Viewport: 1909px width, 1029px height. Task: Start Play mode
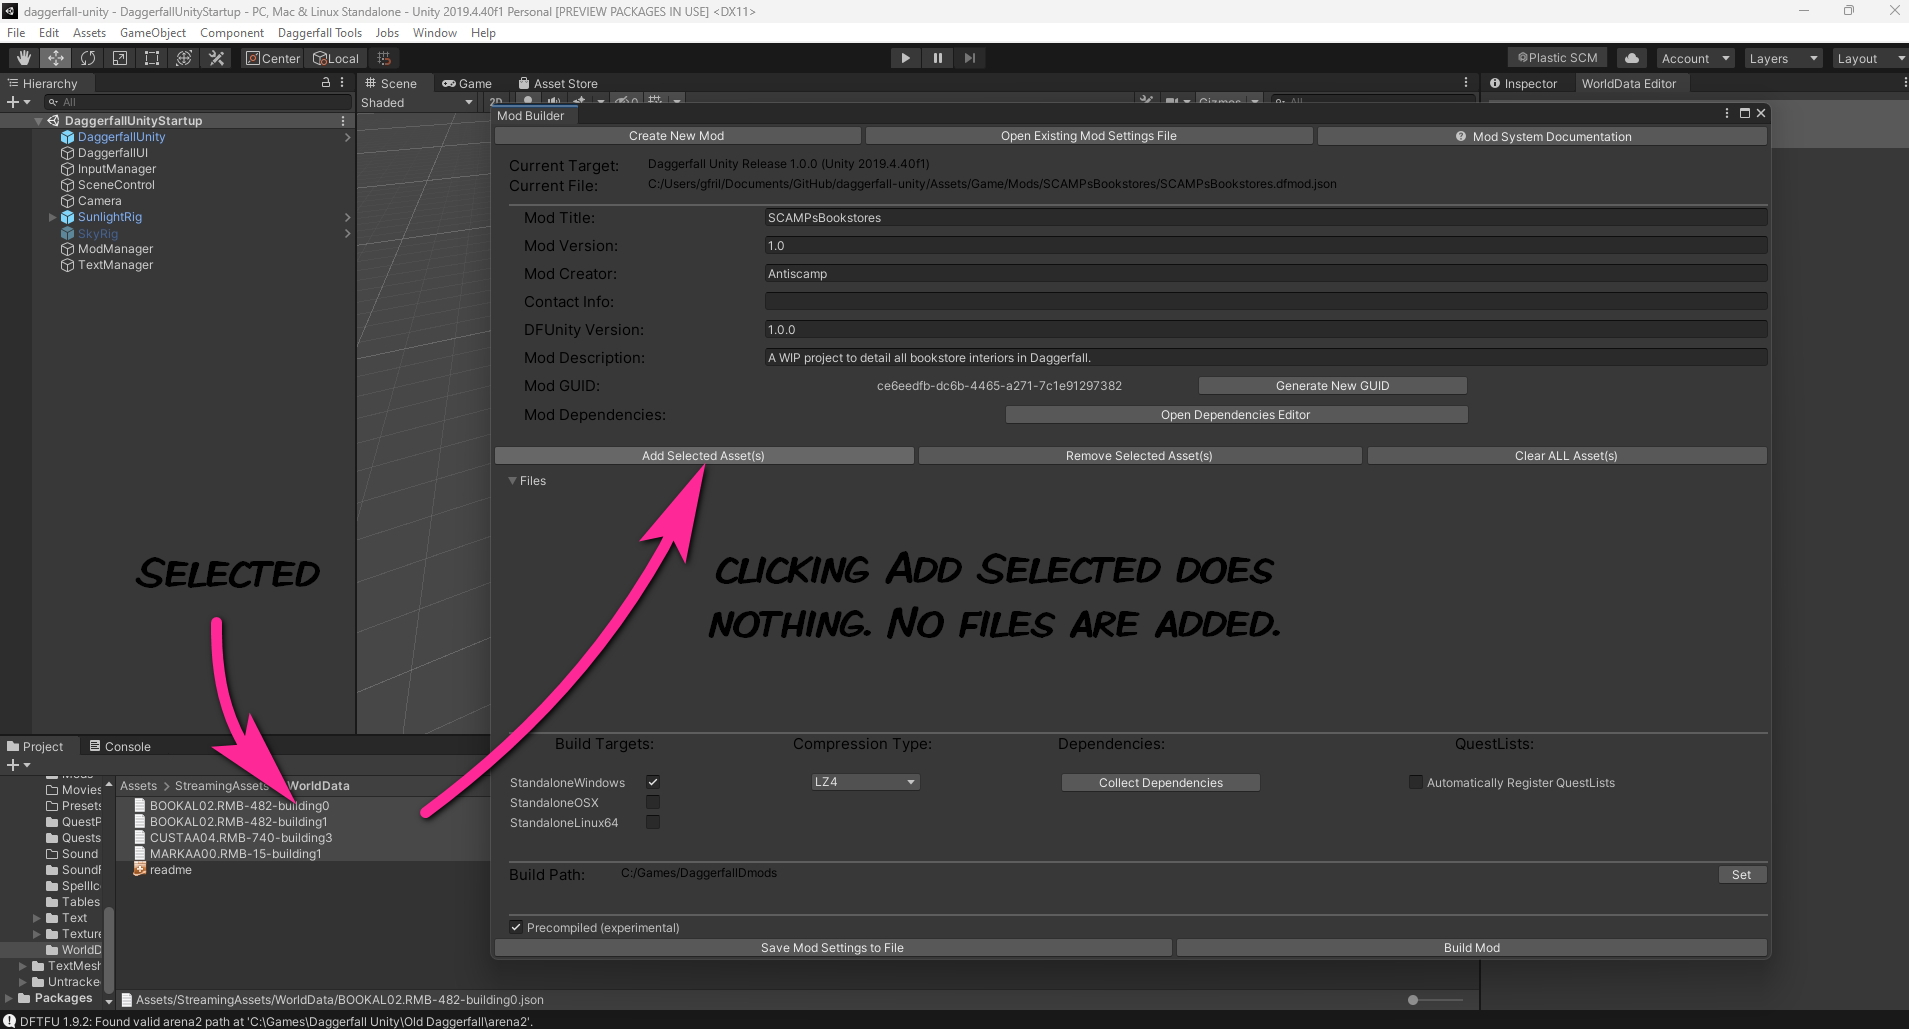pos(905,58)
